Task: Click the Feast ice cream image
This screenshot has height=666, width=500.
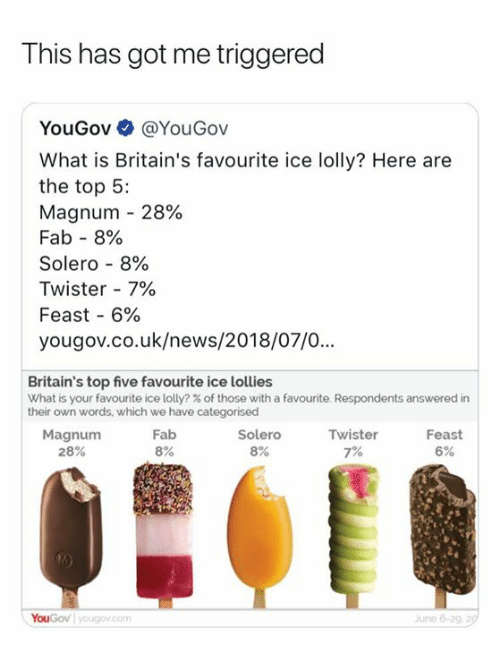Action: [x=444, y=536]
